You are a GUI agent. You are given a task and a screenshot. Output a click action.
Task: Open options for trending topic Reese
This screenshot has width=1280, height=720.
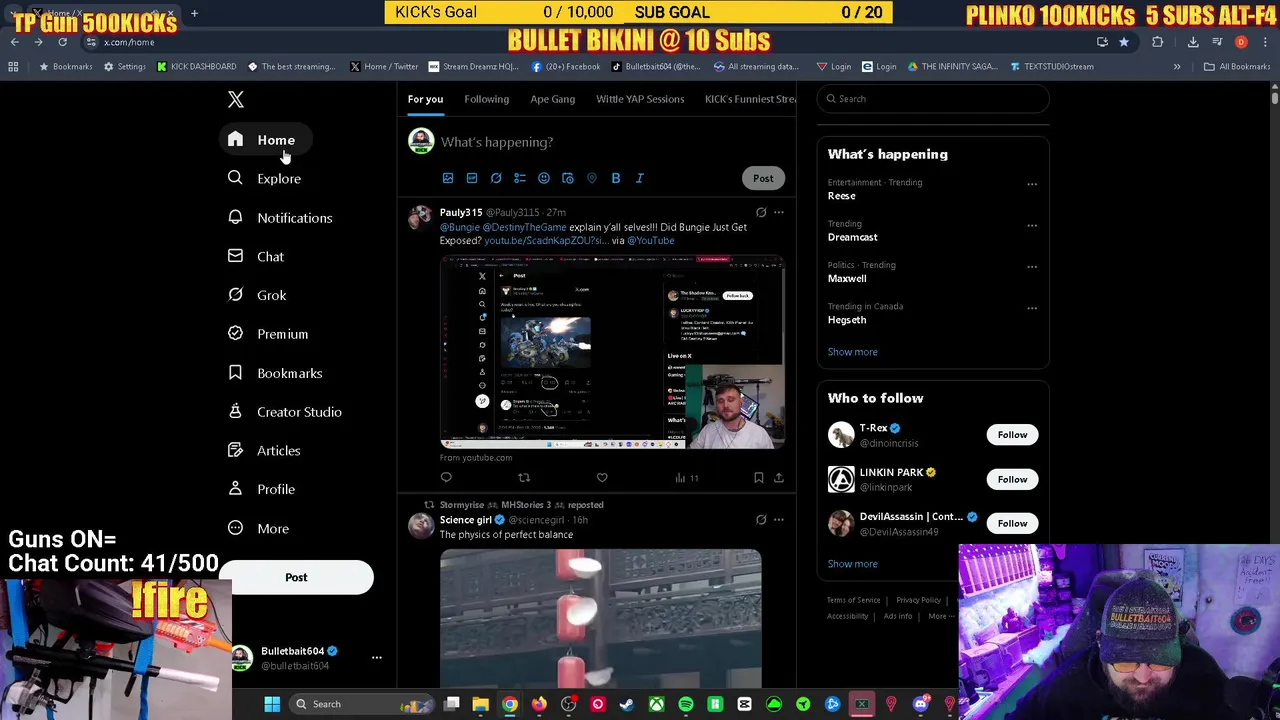pyautogui.click(x=1032, y=184)
